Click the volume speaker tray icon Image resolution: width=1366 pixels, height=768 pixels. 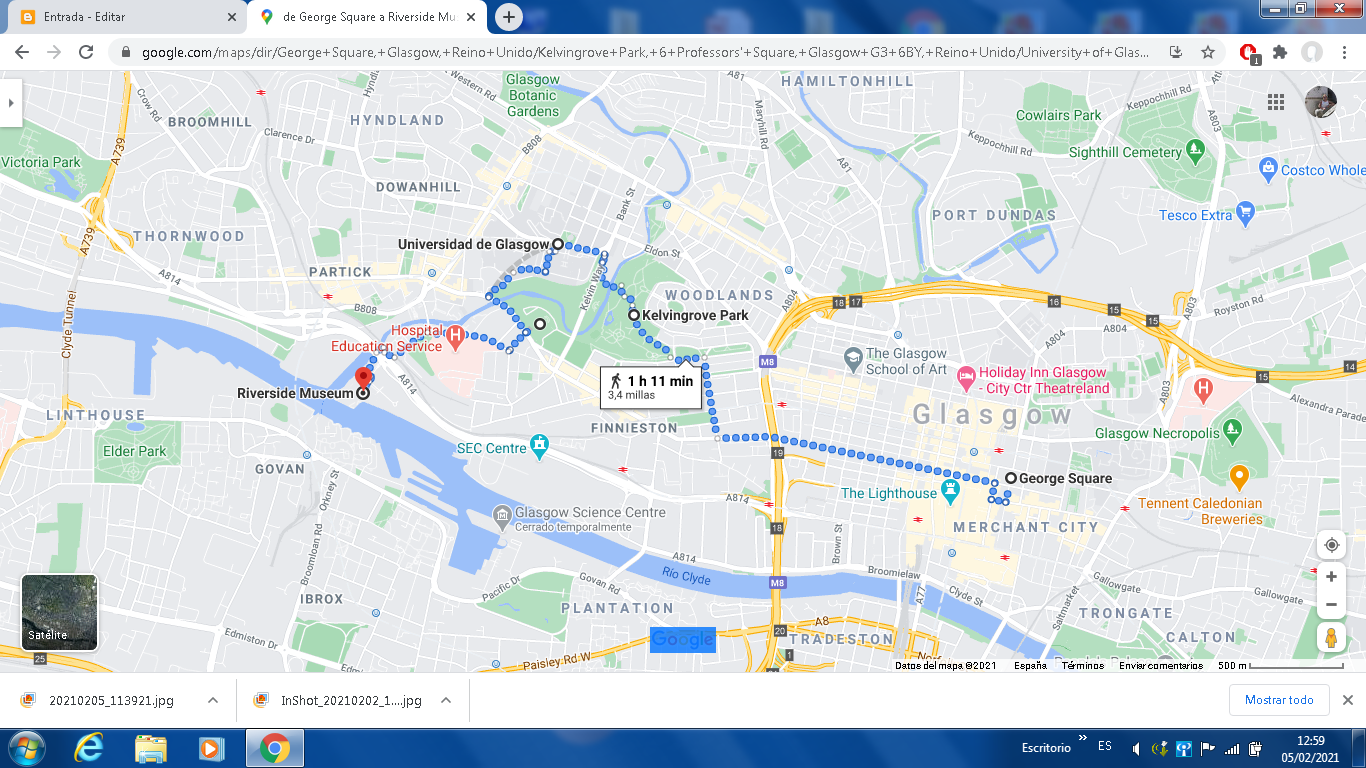[x=1137, y=748]
